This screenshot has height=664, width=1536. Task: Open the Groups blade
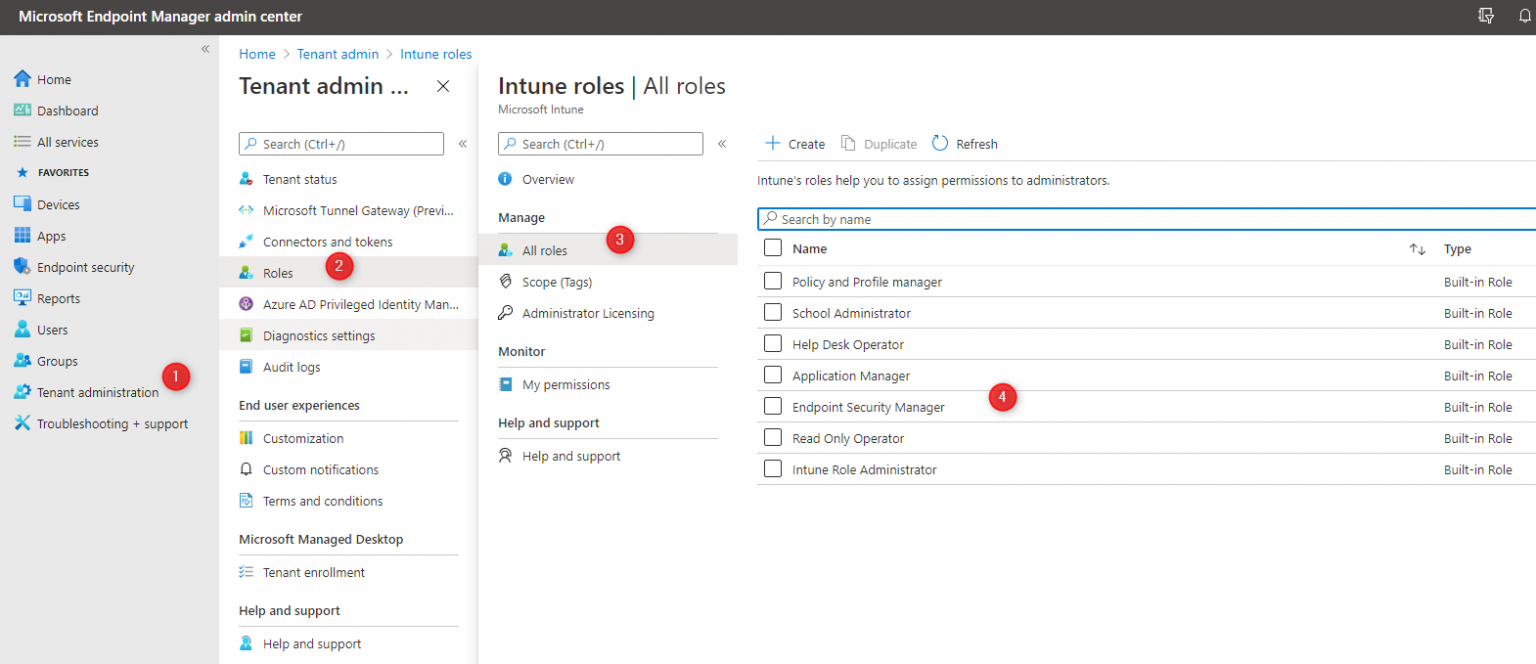[x=53, y=360]
